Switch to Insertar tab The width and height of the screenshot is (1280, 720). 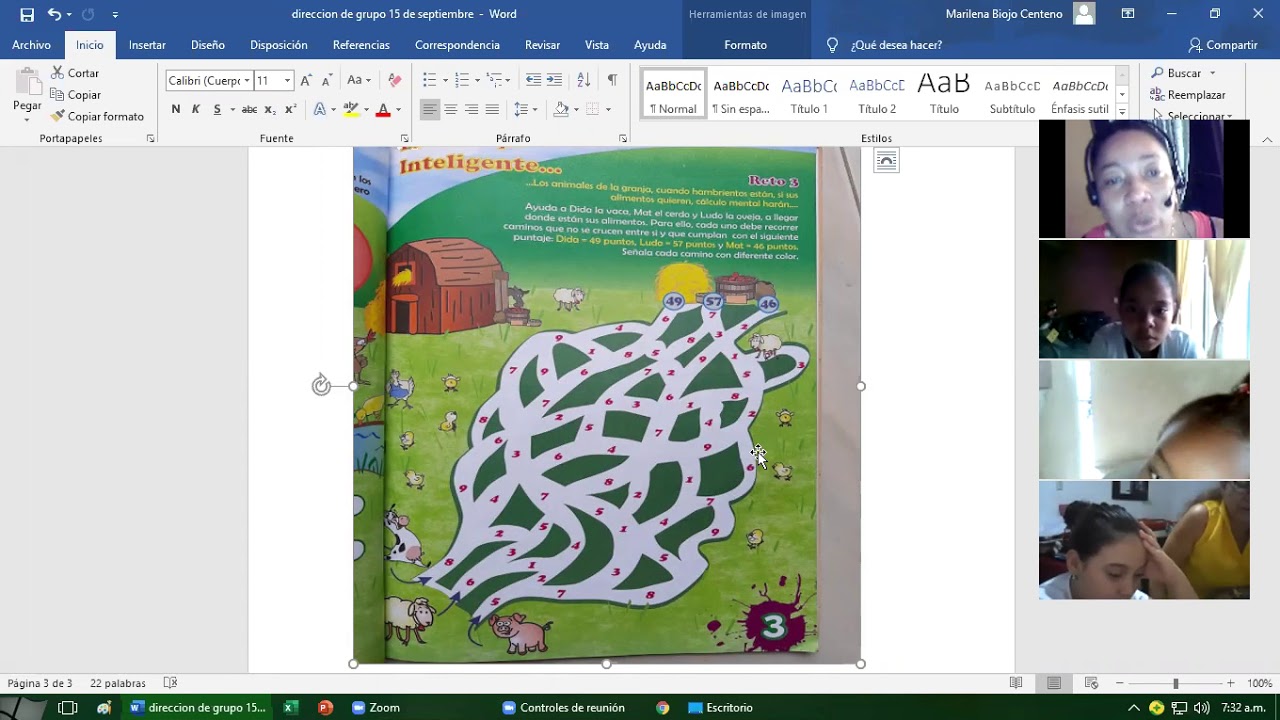point(147,45)
